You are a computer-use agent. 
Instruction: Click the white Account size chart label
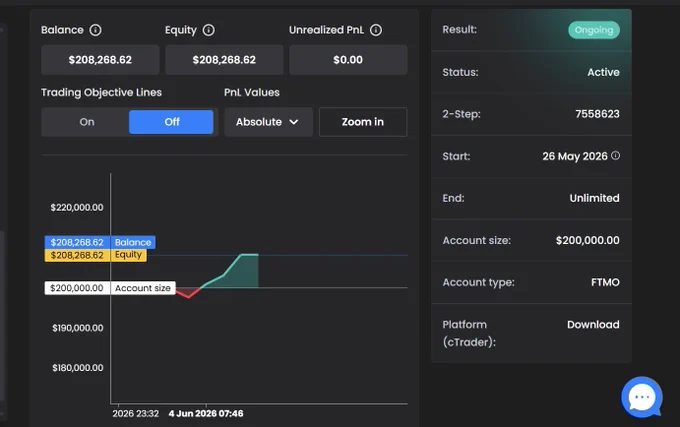point(110,288)
